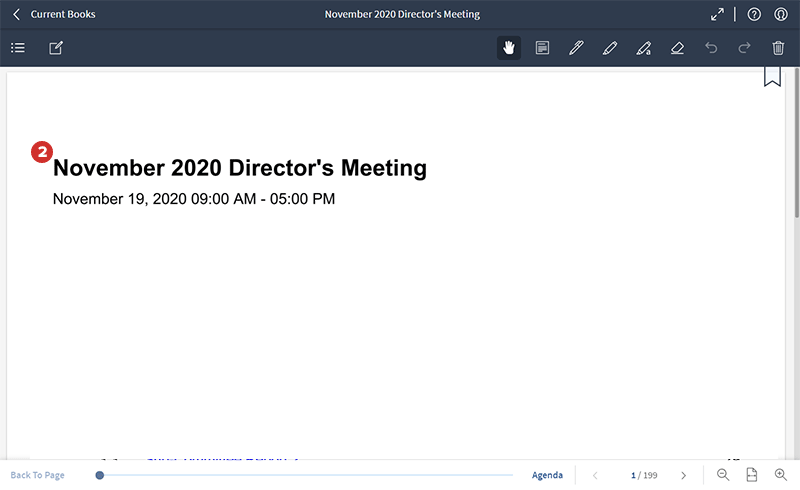Screen dimensions: 800x490
Task: Go to the next page
Action: click(x=684, y=475)
